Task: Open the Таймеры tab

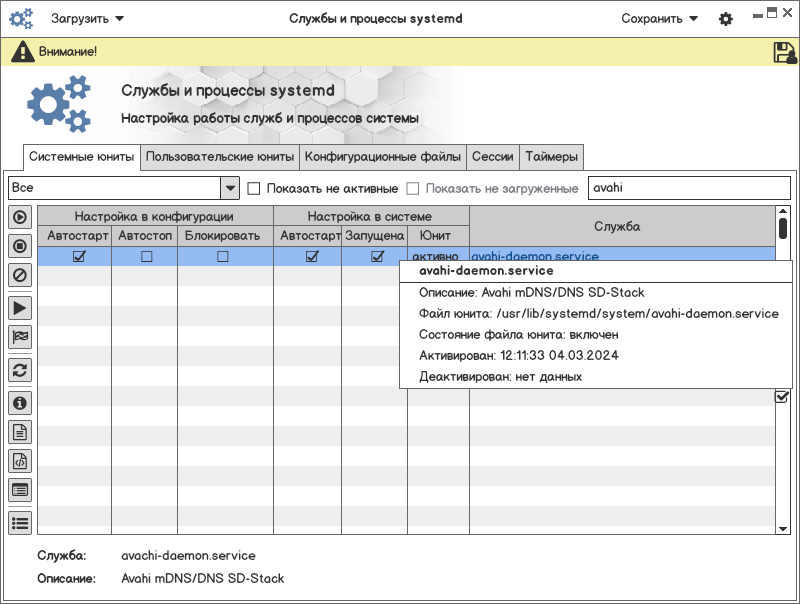Action: click(x=551, y=157)
